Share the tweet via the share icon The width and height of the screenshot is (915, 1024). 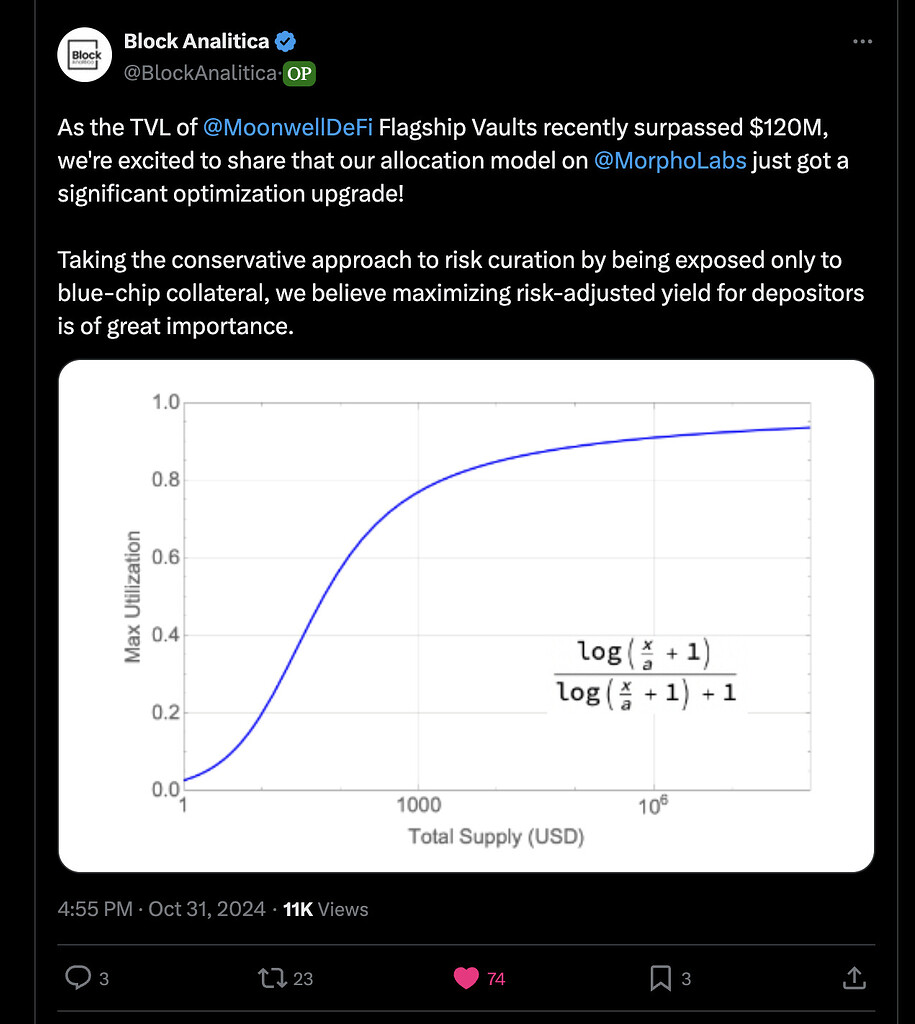[853, 978]
